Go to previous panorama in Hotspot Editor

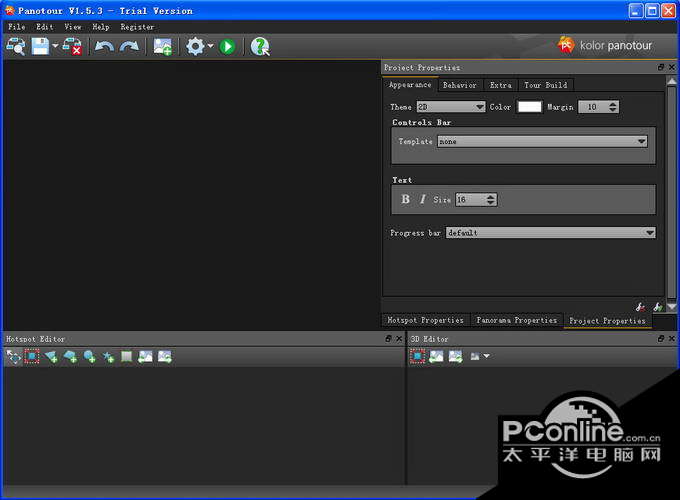pyautogui.click(x=145, y=356)
